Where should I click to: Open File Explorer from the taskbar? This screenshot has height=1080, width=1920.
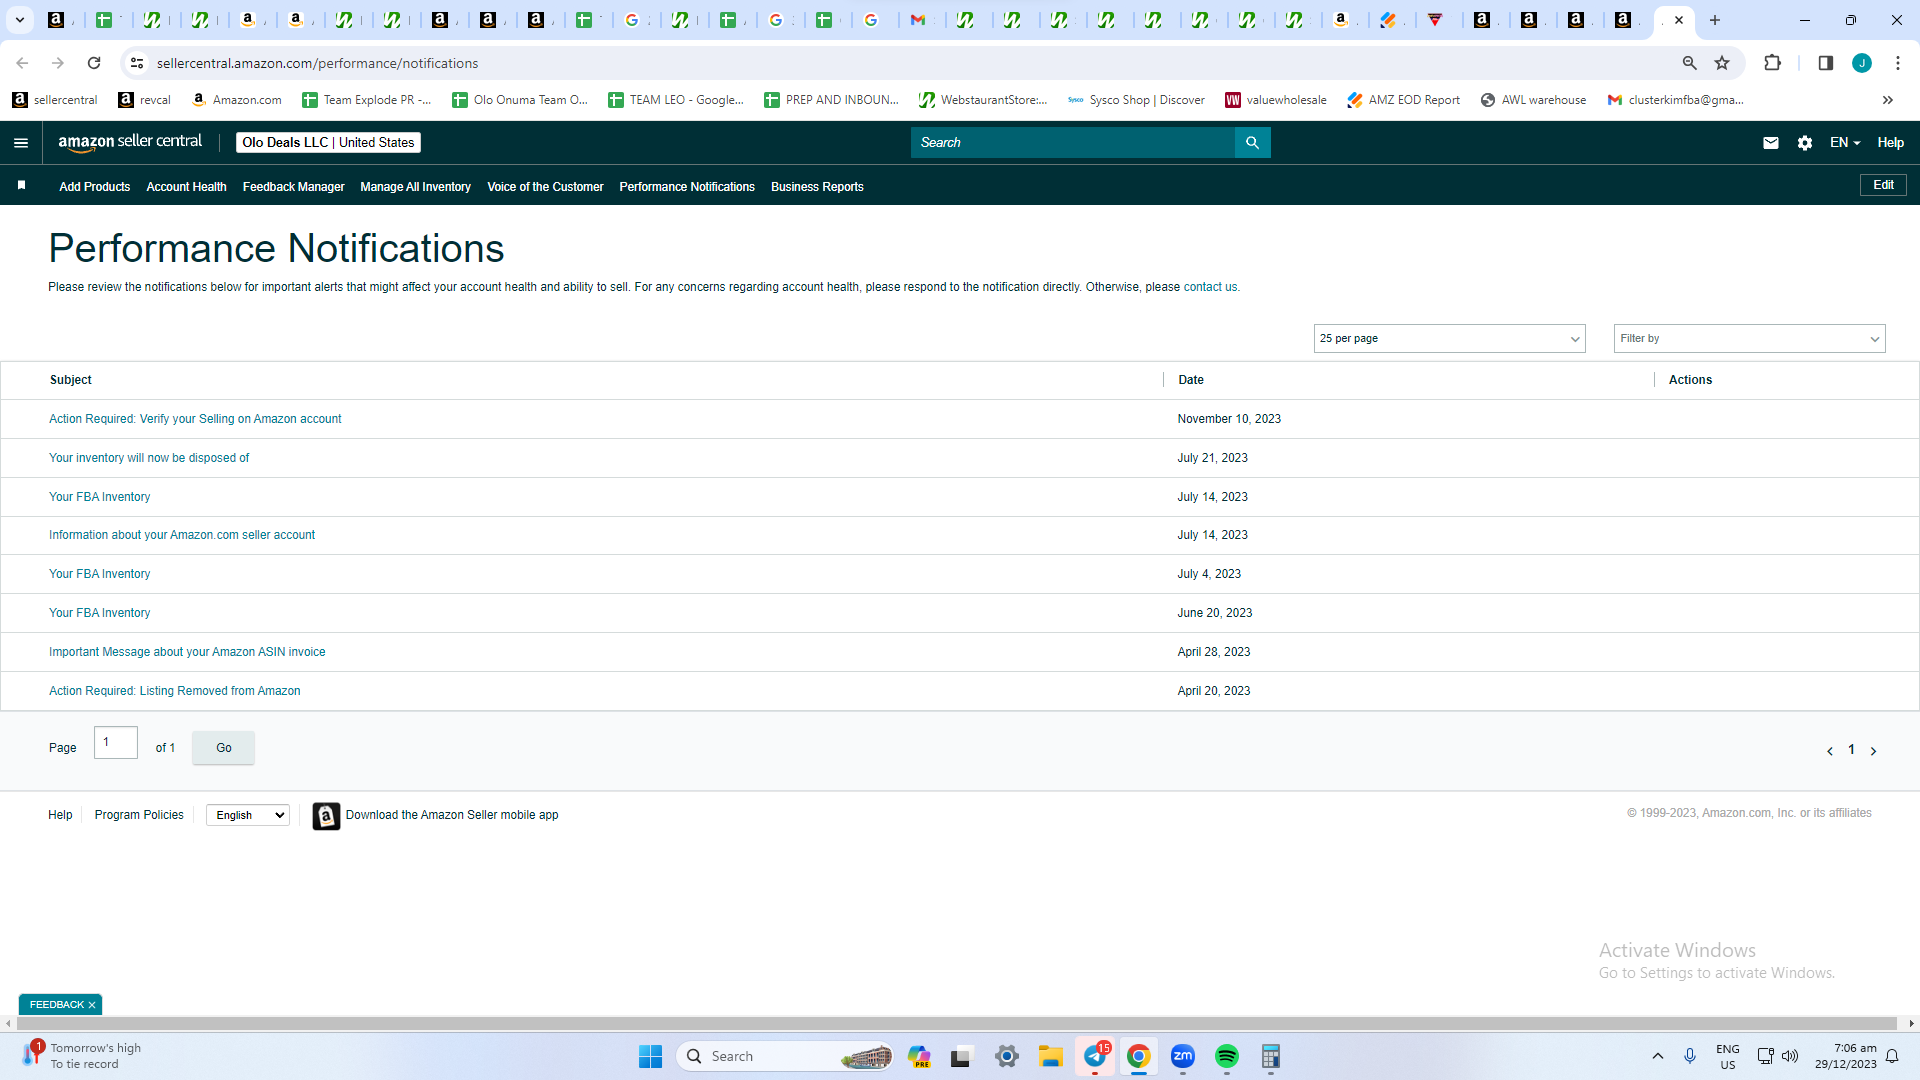pos(1050,1057)
